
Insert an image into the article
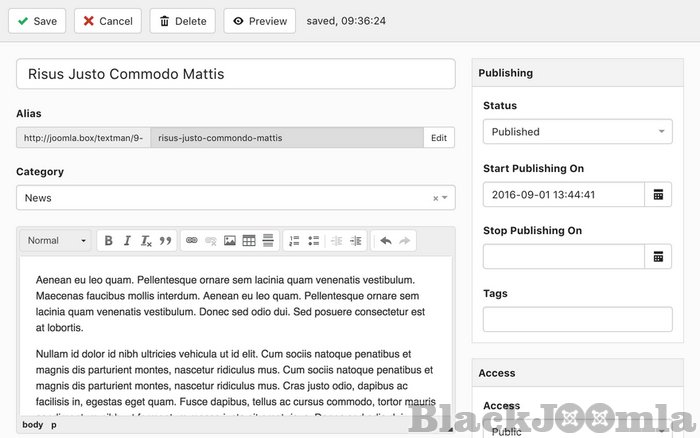tap(230, 241)
